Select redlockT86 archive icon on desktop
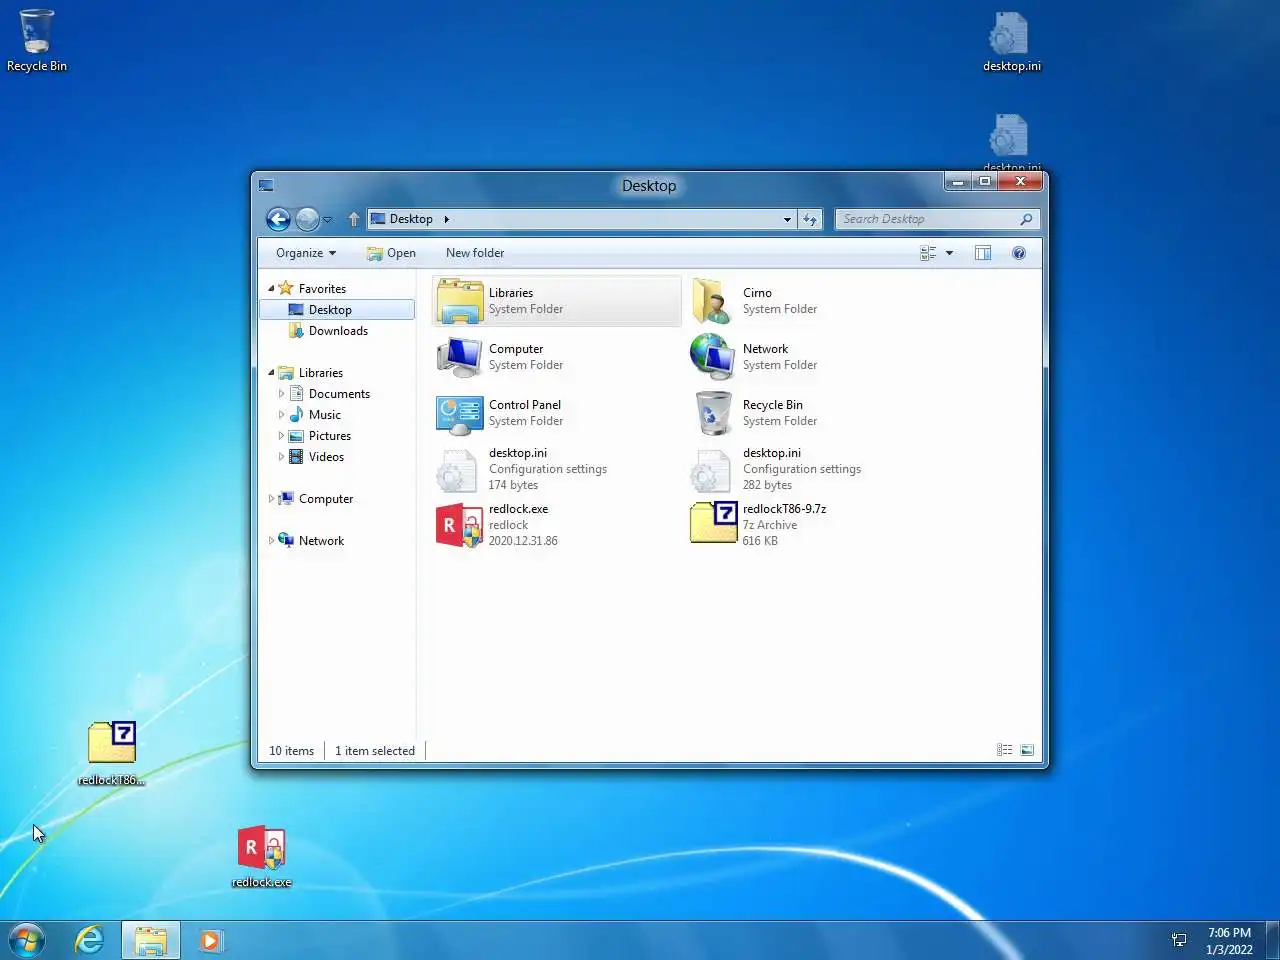The height and width of the screenshot is (960, 1280). tap(112, 753)
